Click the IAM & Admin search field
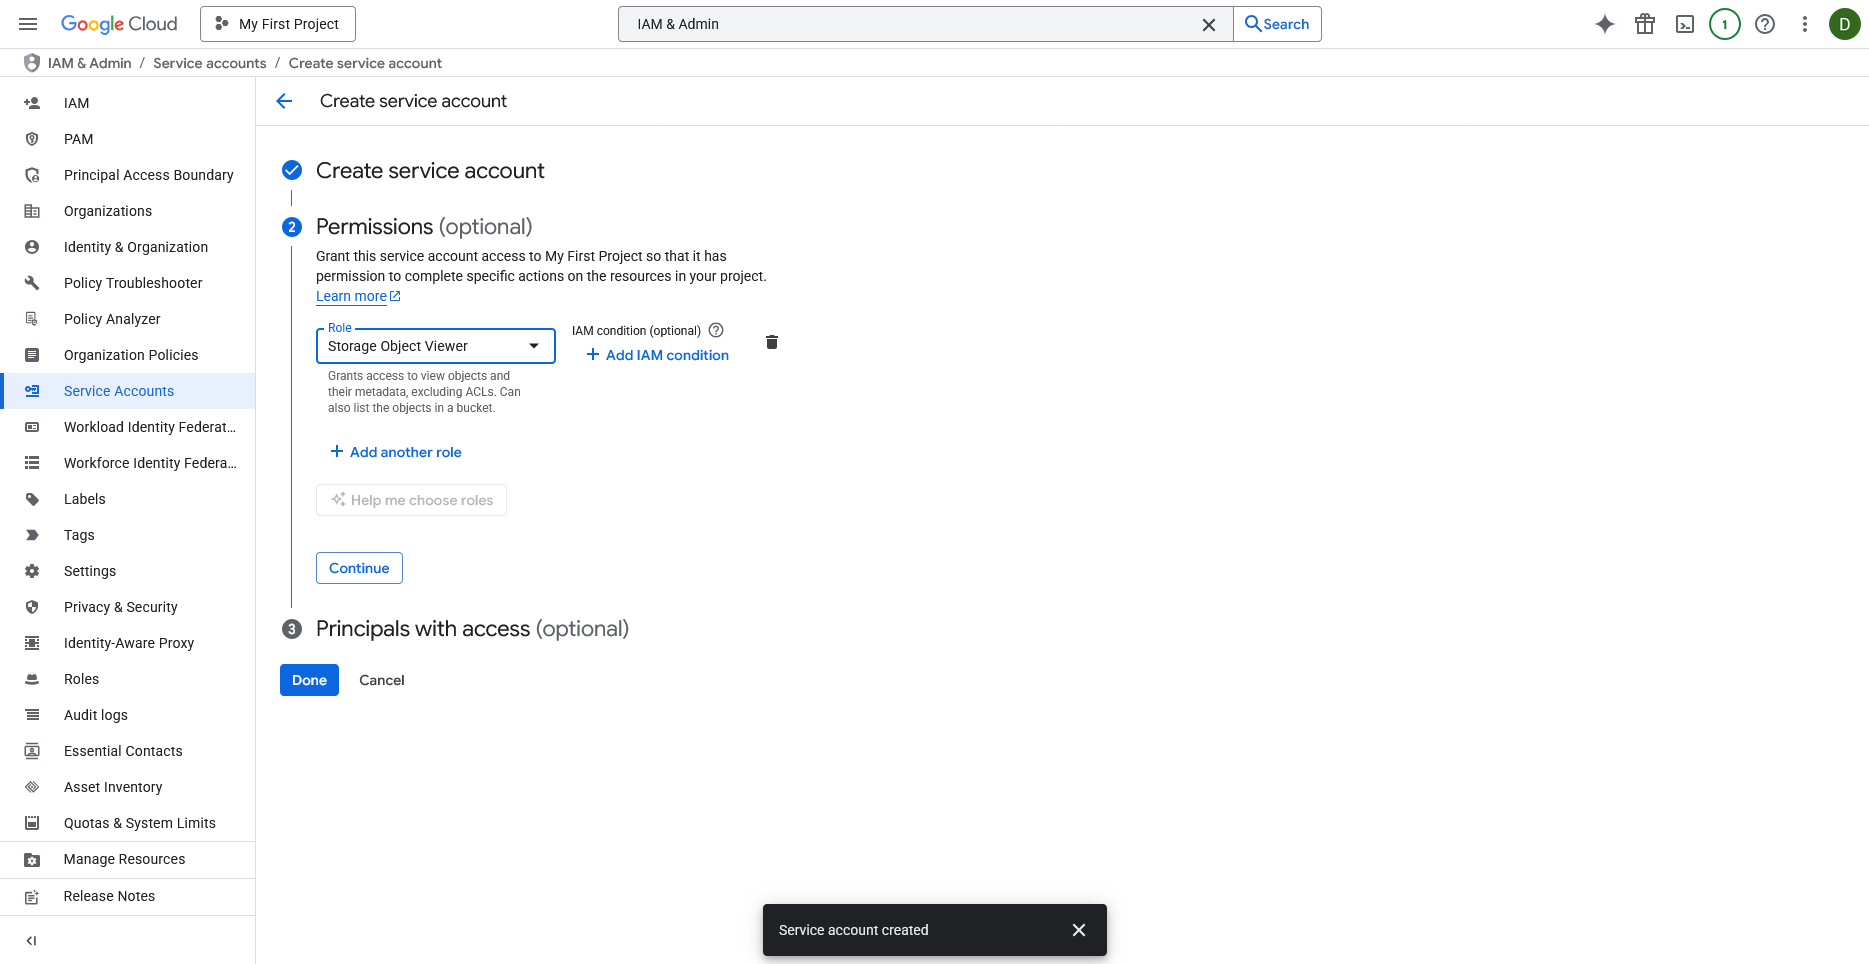Image resolution: width=1869 pixels, height=964 pixels. (x=910, y=24)
